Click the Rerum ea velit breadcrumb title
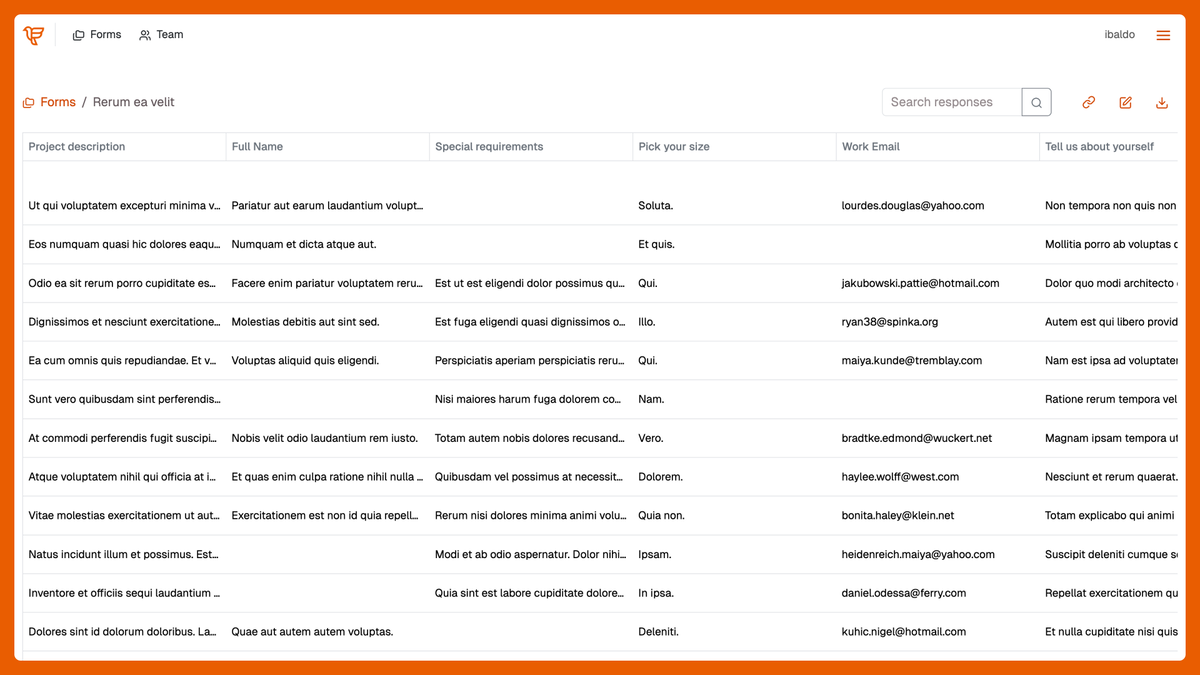 point(133,101)
